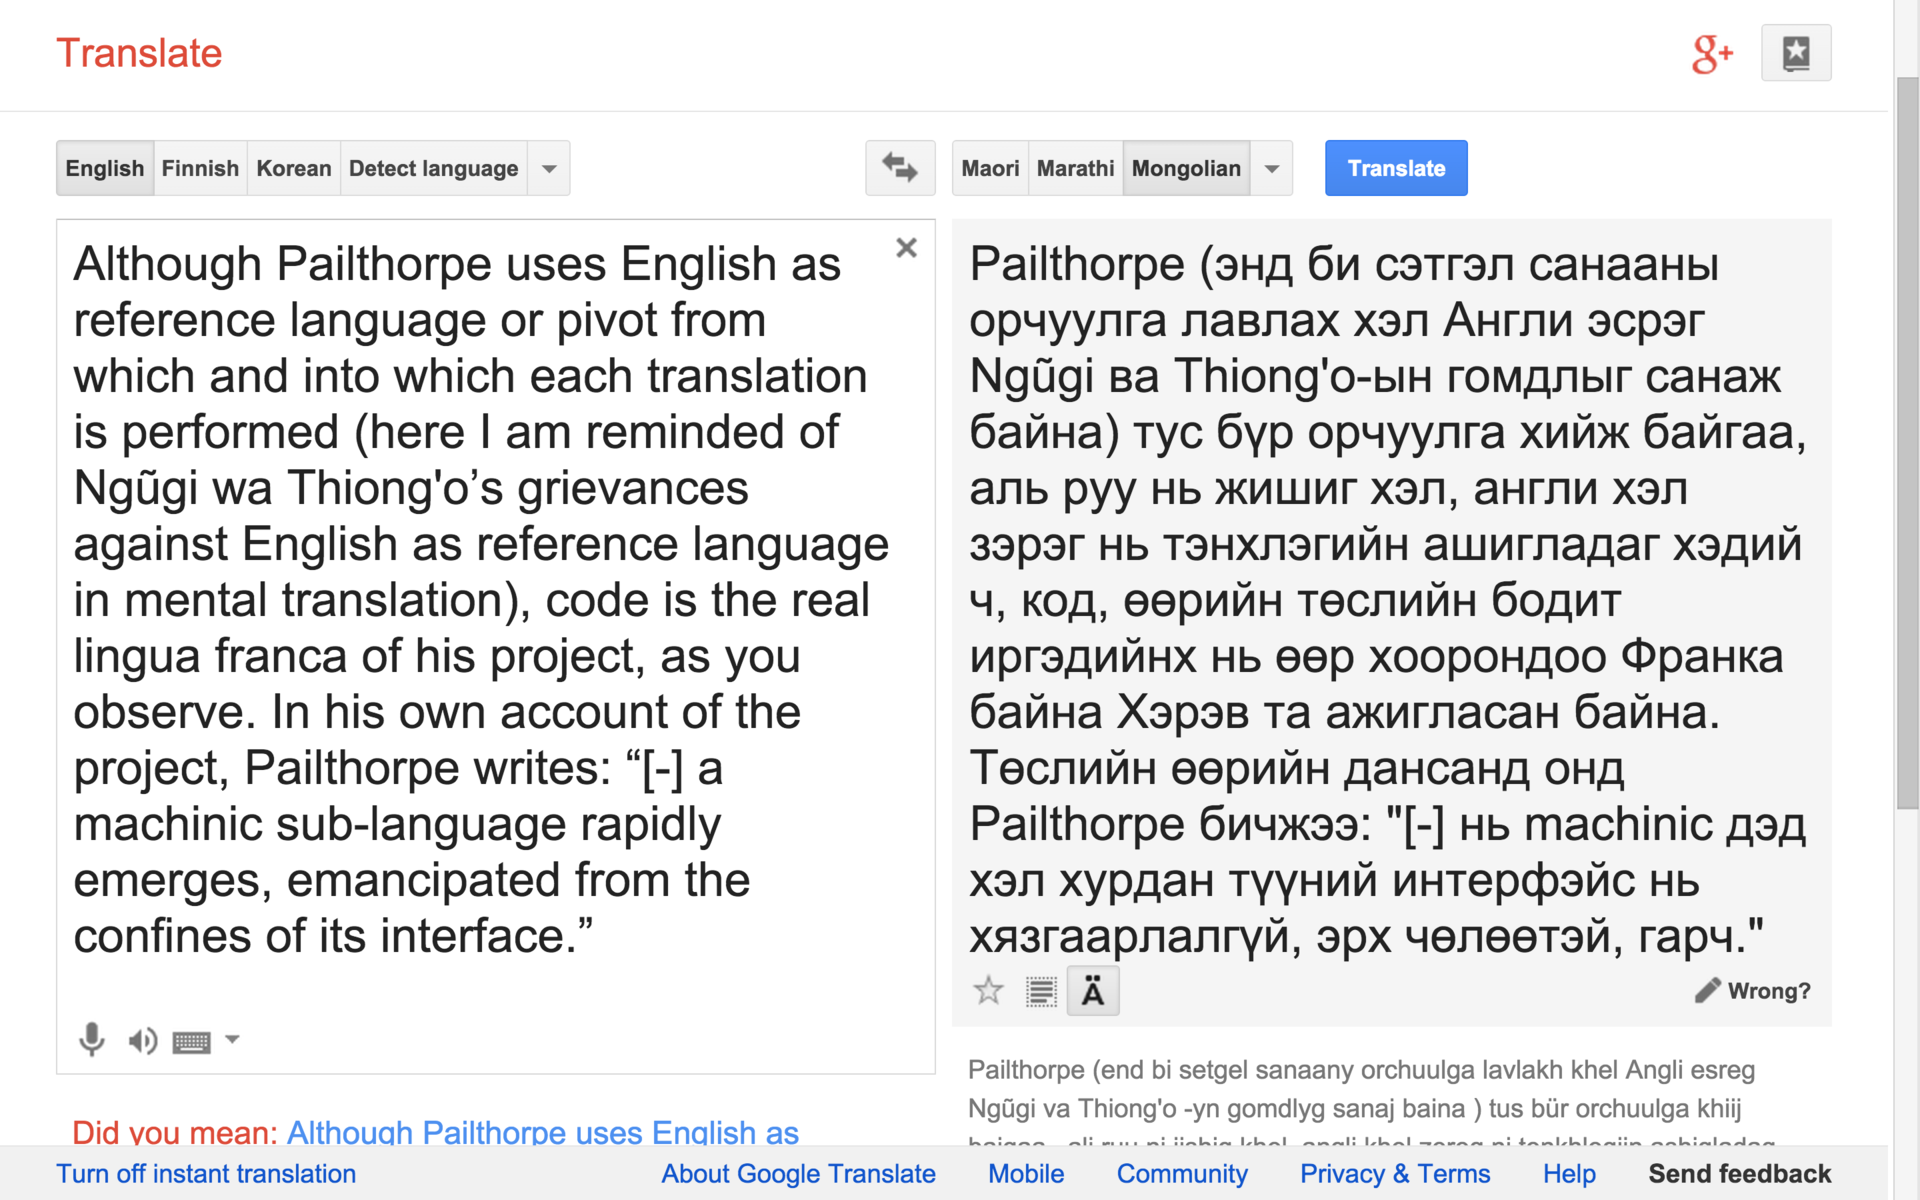This screenshot has width=1920, height=1200.
Task: Toggle the romanization Ä button
Action: click(1092, 991)
